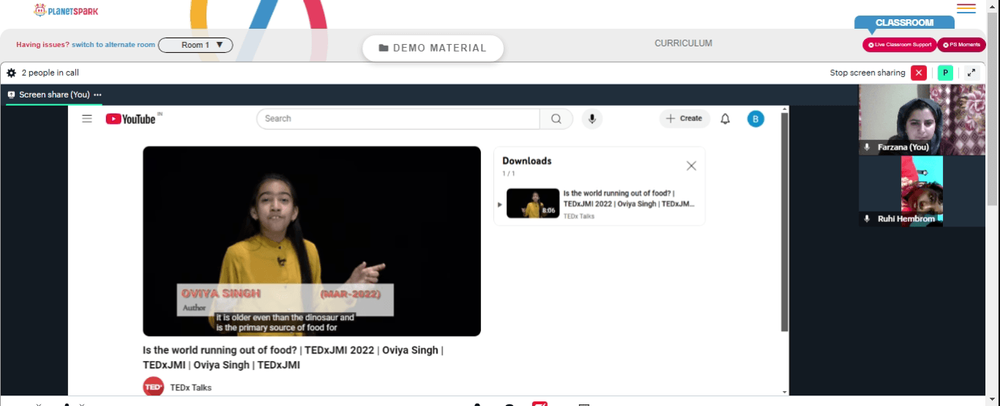The height and width of the screenshot is (406, 1000).
Task: Click the YouTube Search input field
Action: tap(398, 119)
